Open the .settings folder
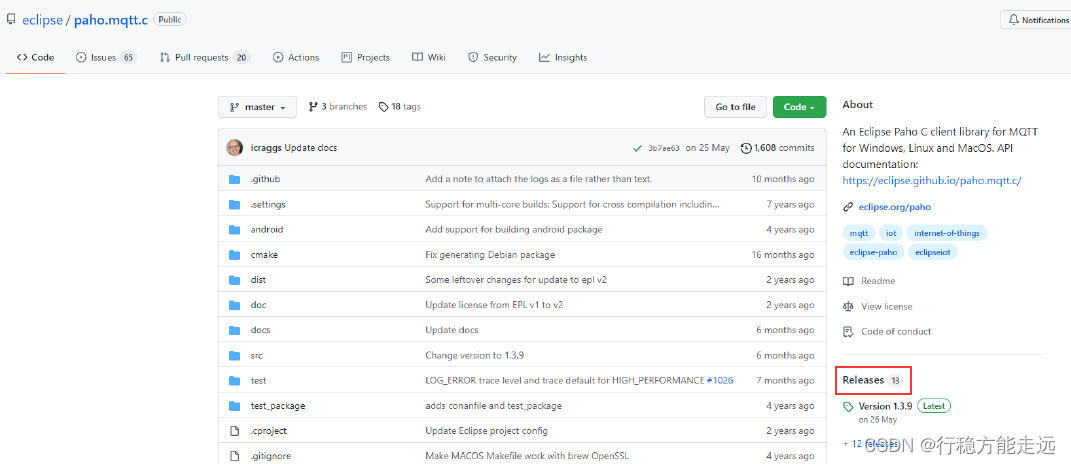Viewport: 1071px width, 464px height. click(268, 204)
